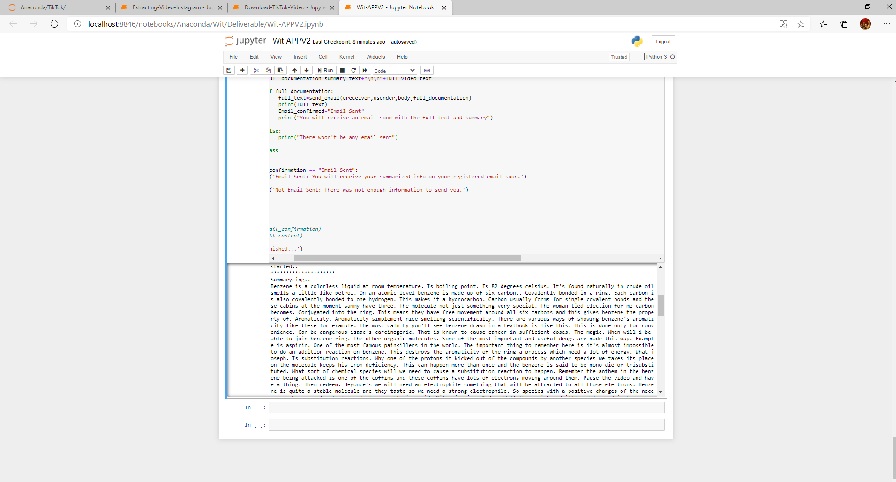Switch to the first Anaconda browser tab

click(x=57, y=7)
